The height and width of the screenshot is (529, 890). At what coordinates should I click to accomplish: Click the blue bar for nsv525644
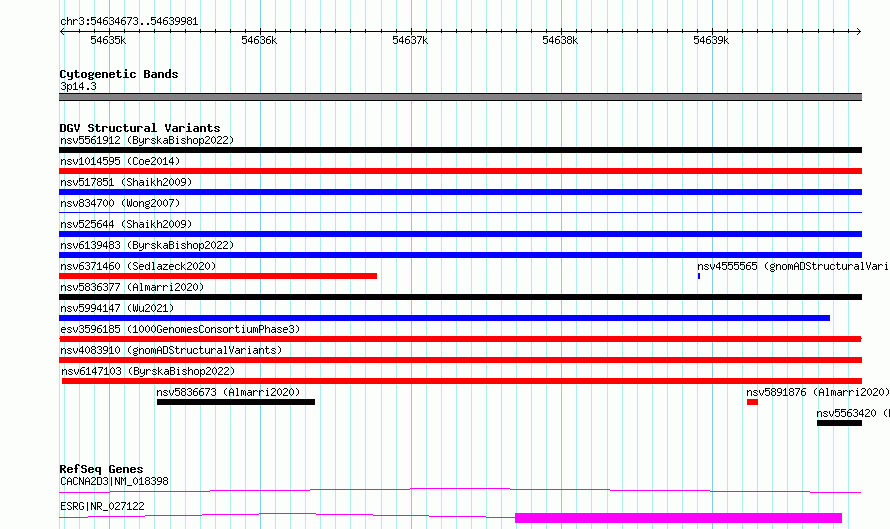pos(460,234)
